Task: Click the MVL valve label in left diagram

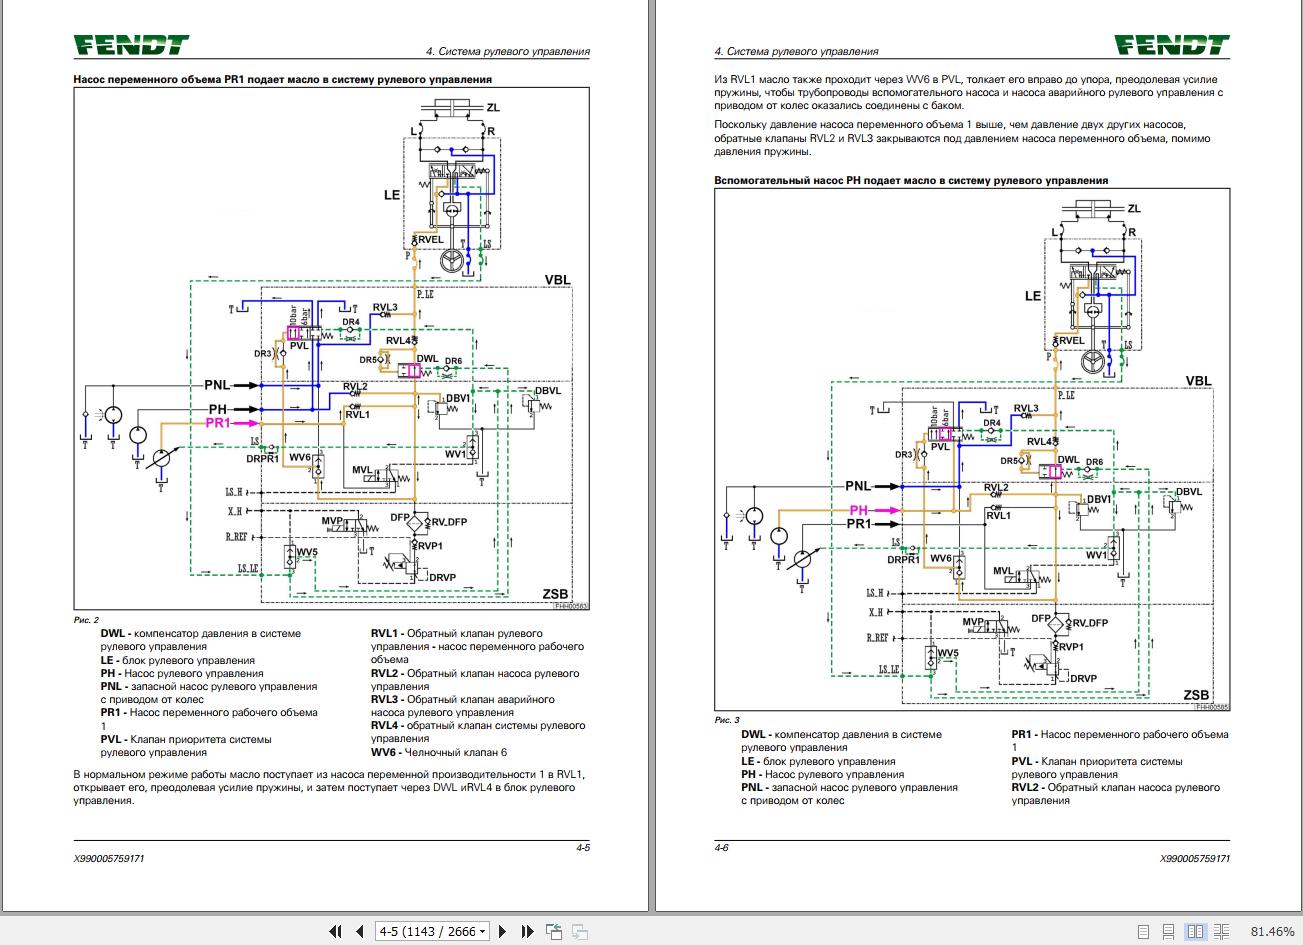Action: click(x=362, y=469)
